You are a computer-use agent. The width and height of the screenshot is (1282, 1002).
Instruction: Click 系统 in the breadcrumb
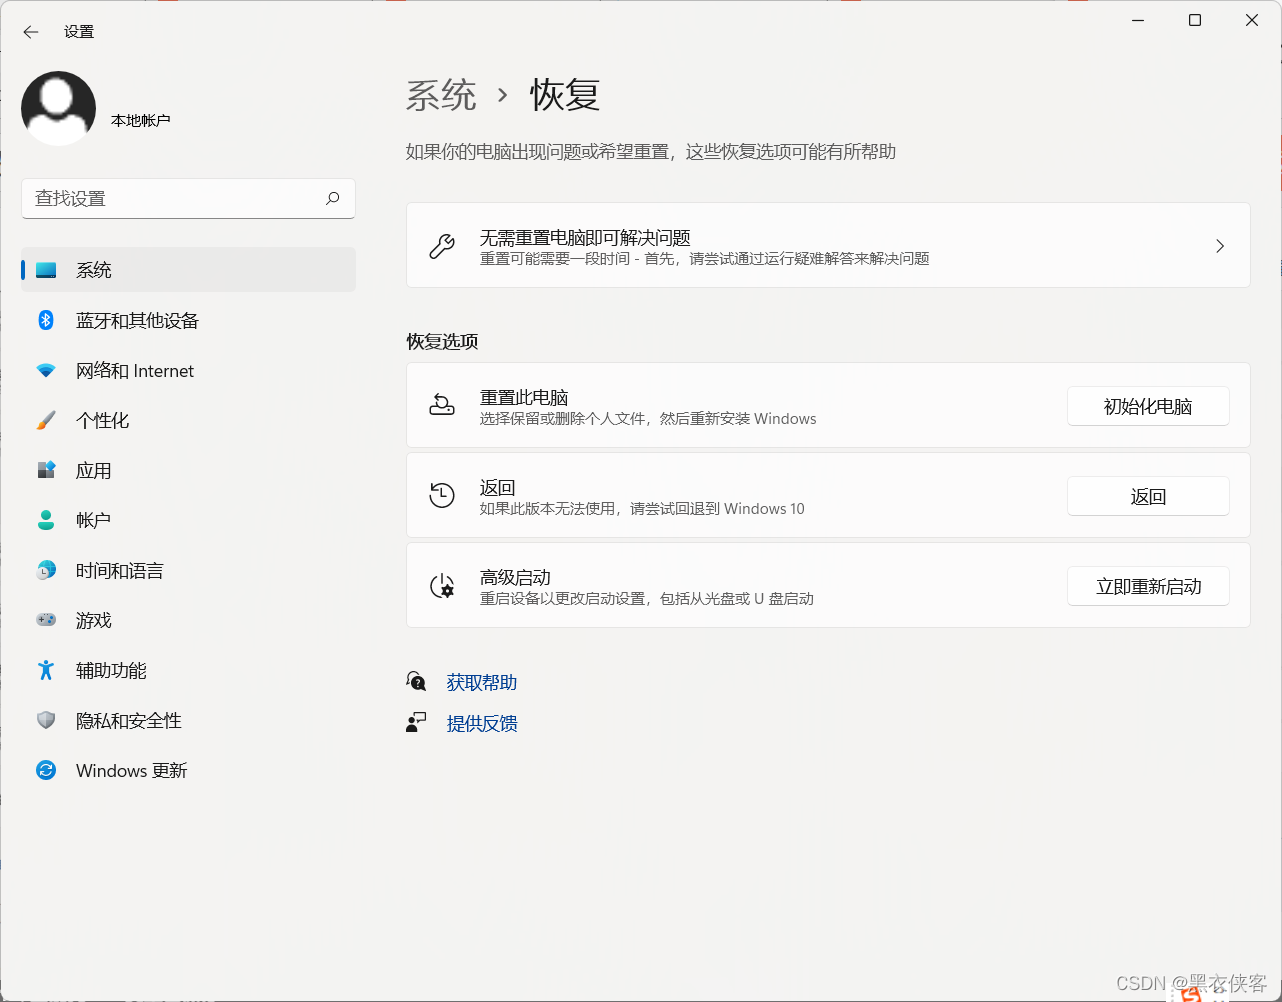tap(441, 95)
